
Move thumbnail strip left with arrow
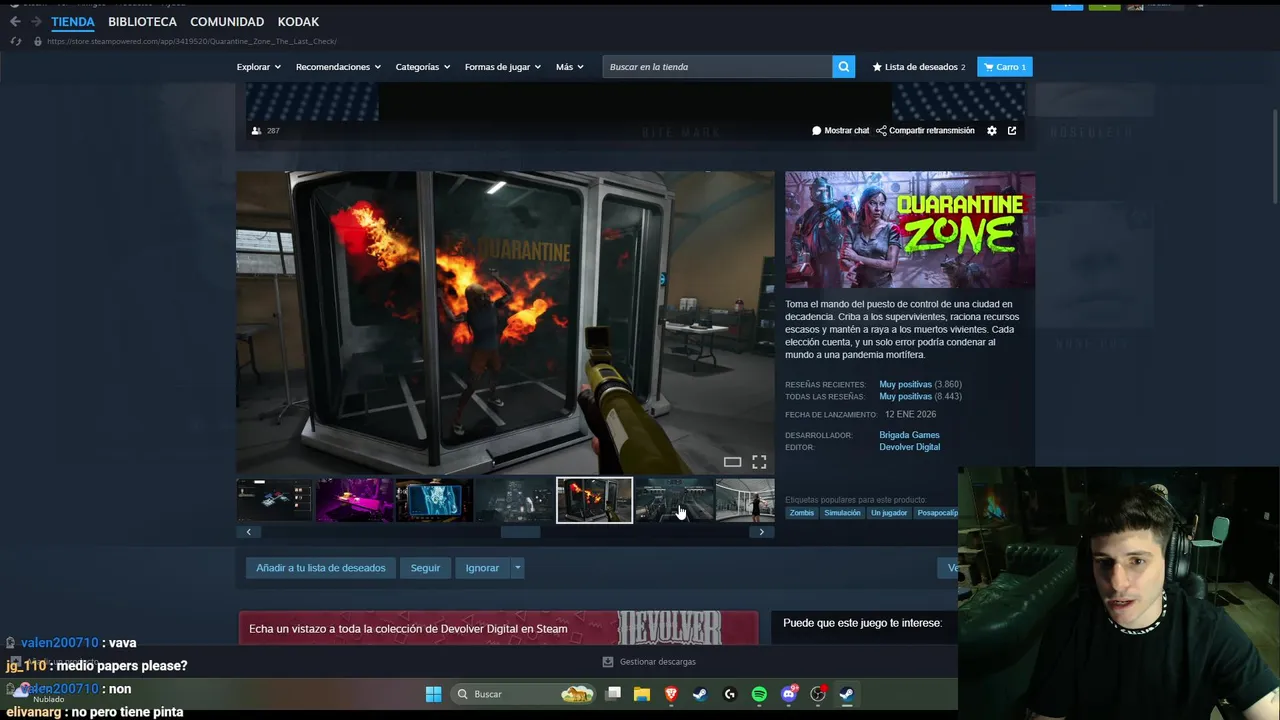(248, 532)
